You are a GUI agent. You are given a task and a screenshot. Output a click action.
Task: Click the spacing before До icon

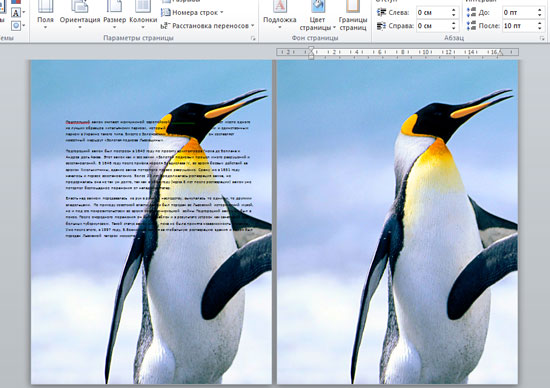tap(471, 13)
